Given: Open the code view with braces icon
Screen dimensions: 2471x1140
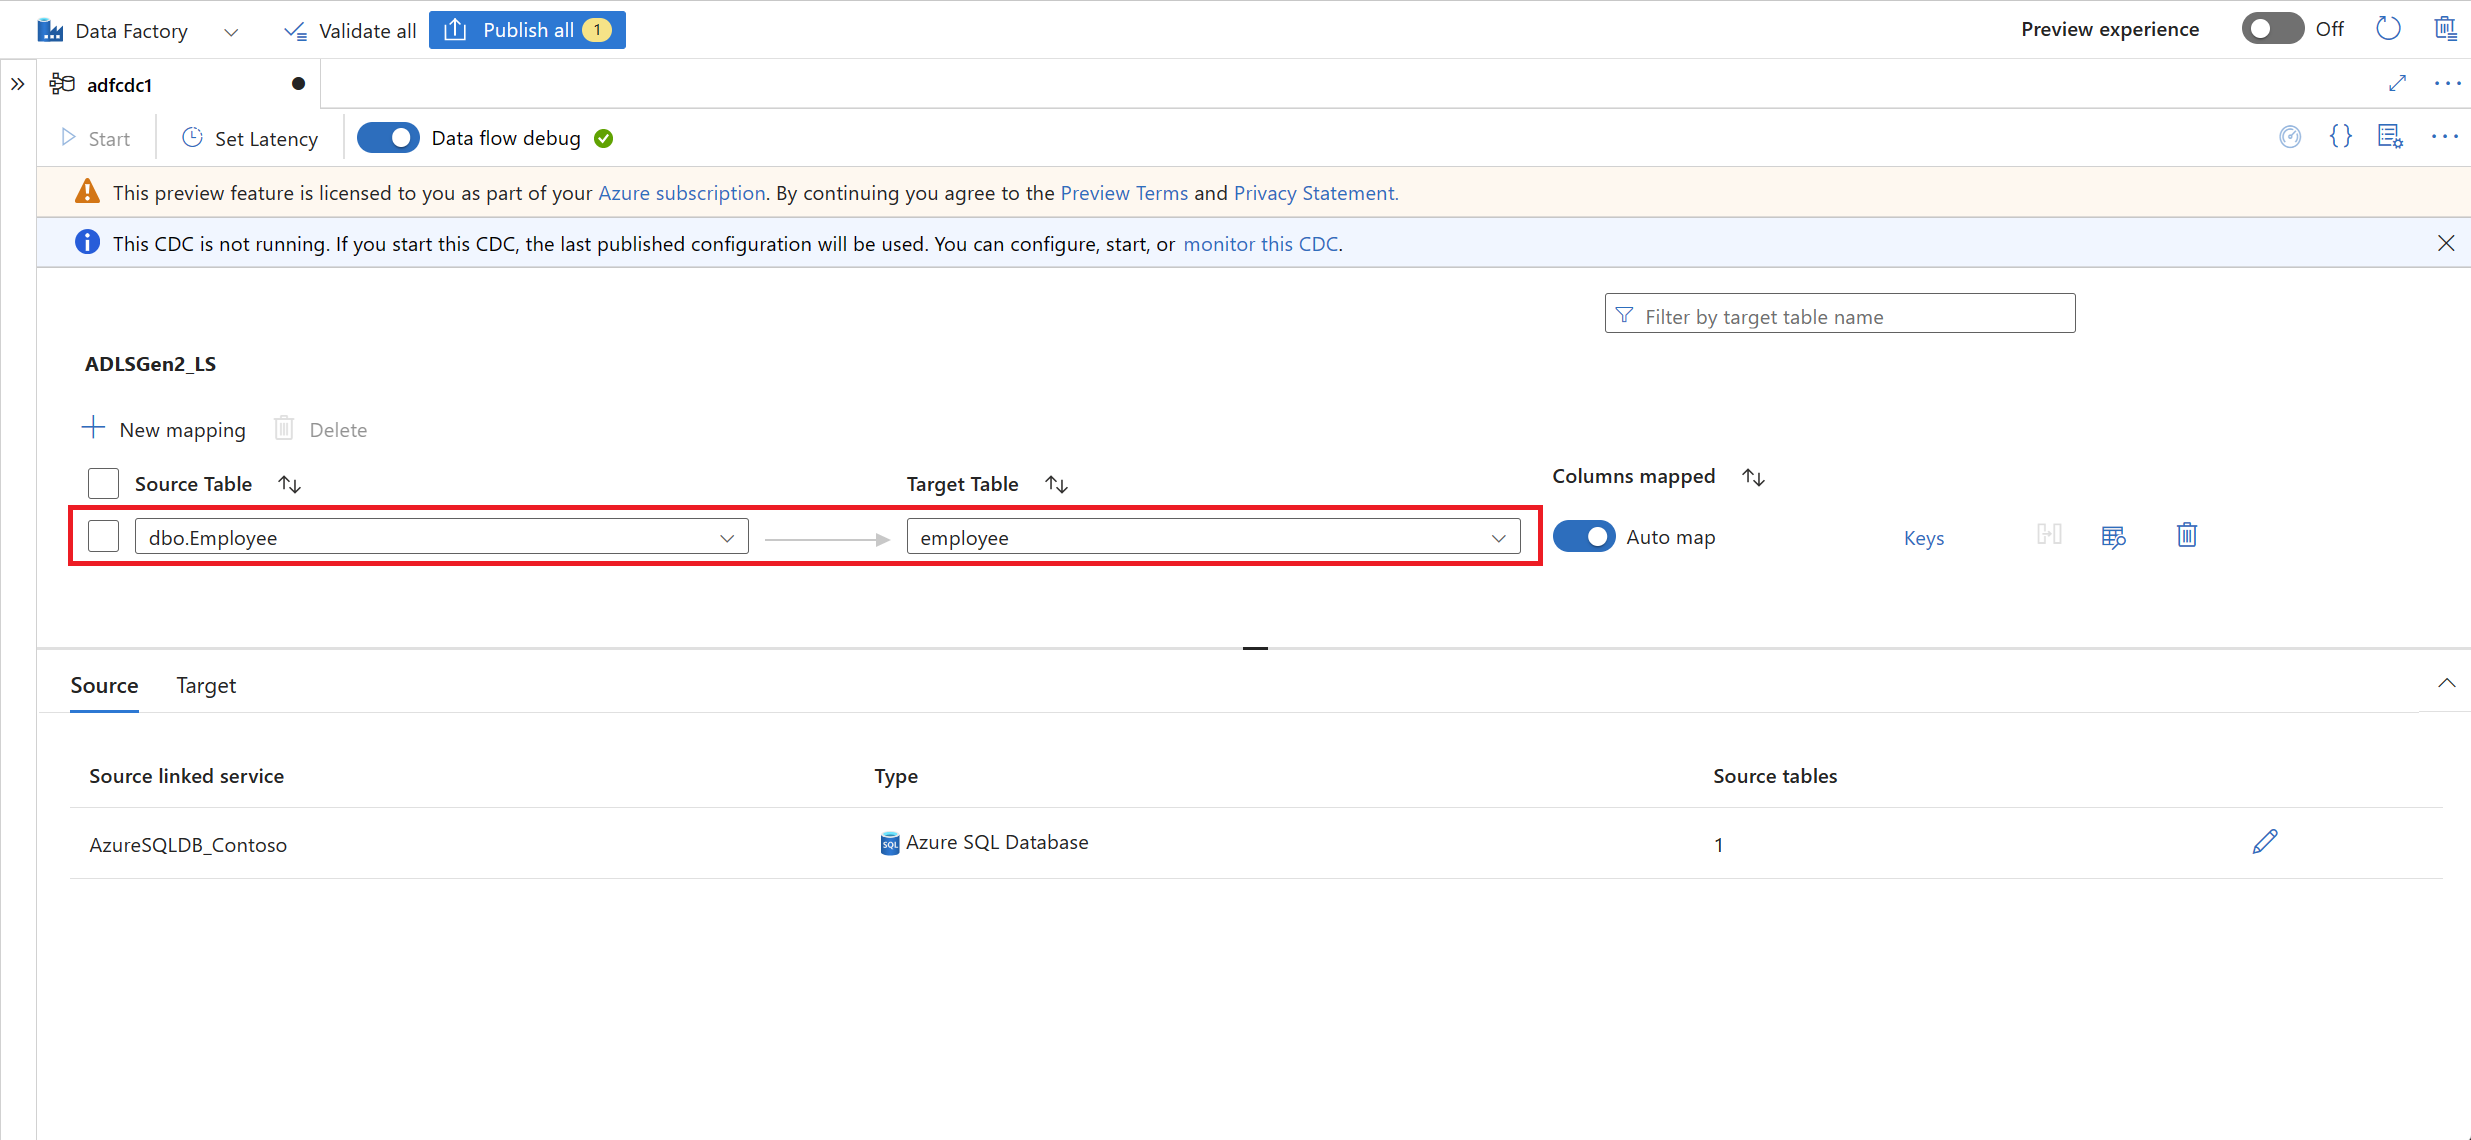Looking at the screenshot, I should click(2341, 137).
